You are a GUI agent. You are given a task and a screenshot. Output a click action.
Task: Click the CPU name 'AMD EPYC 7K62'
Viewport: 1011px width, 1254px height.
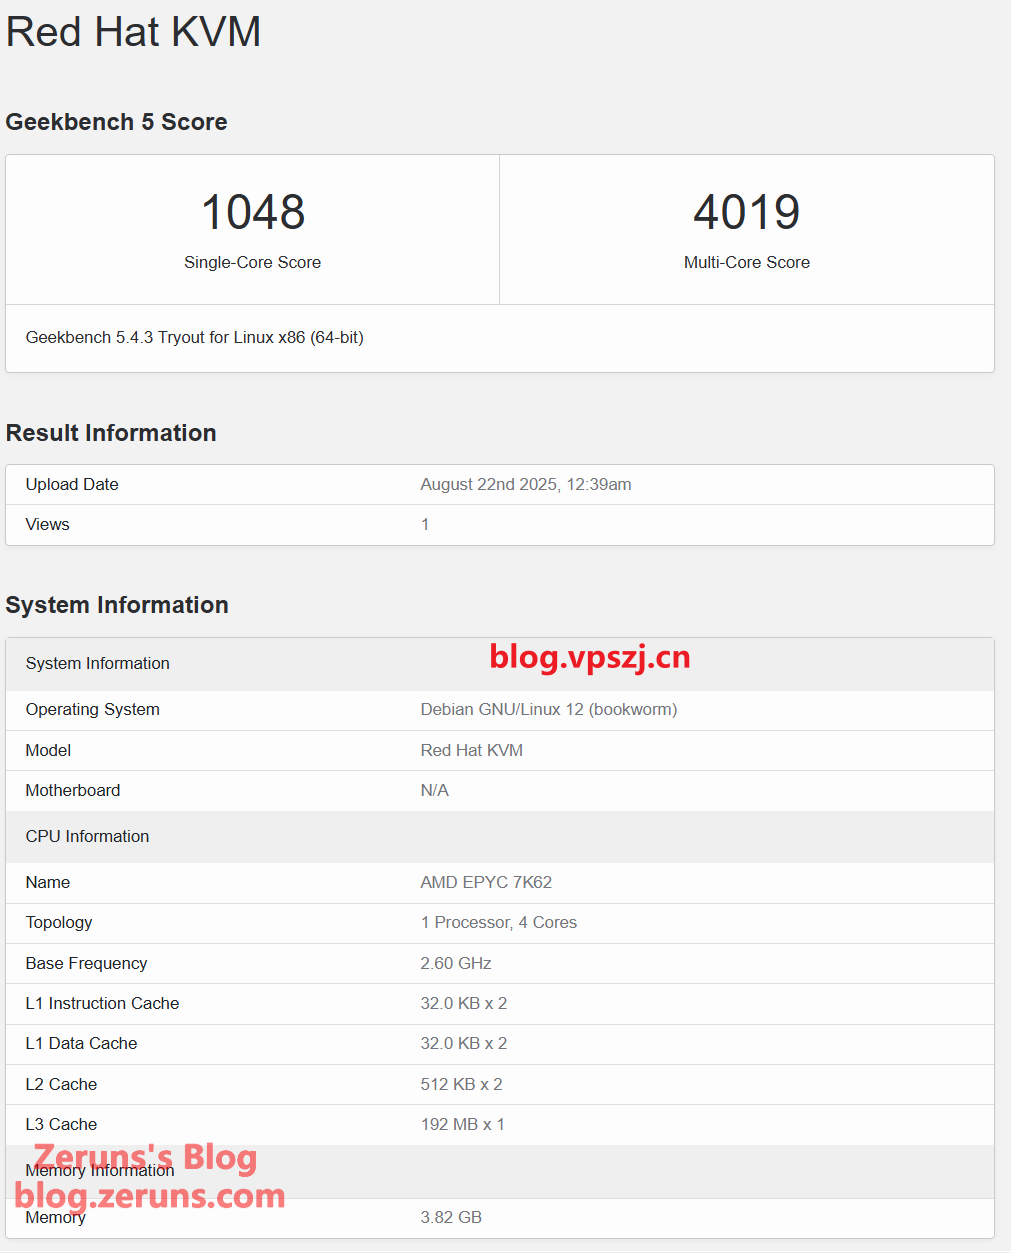pos(486,882)
